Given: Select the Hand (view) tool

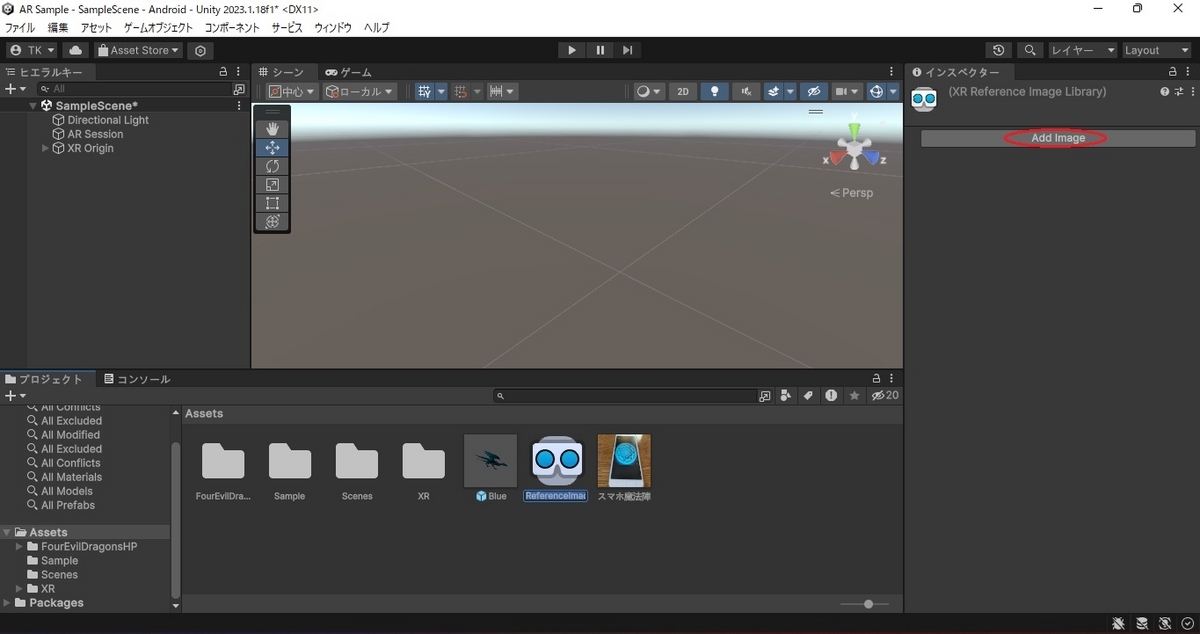Looking at the screenshot, I should [x=272, y=129].
